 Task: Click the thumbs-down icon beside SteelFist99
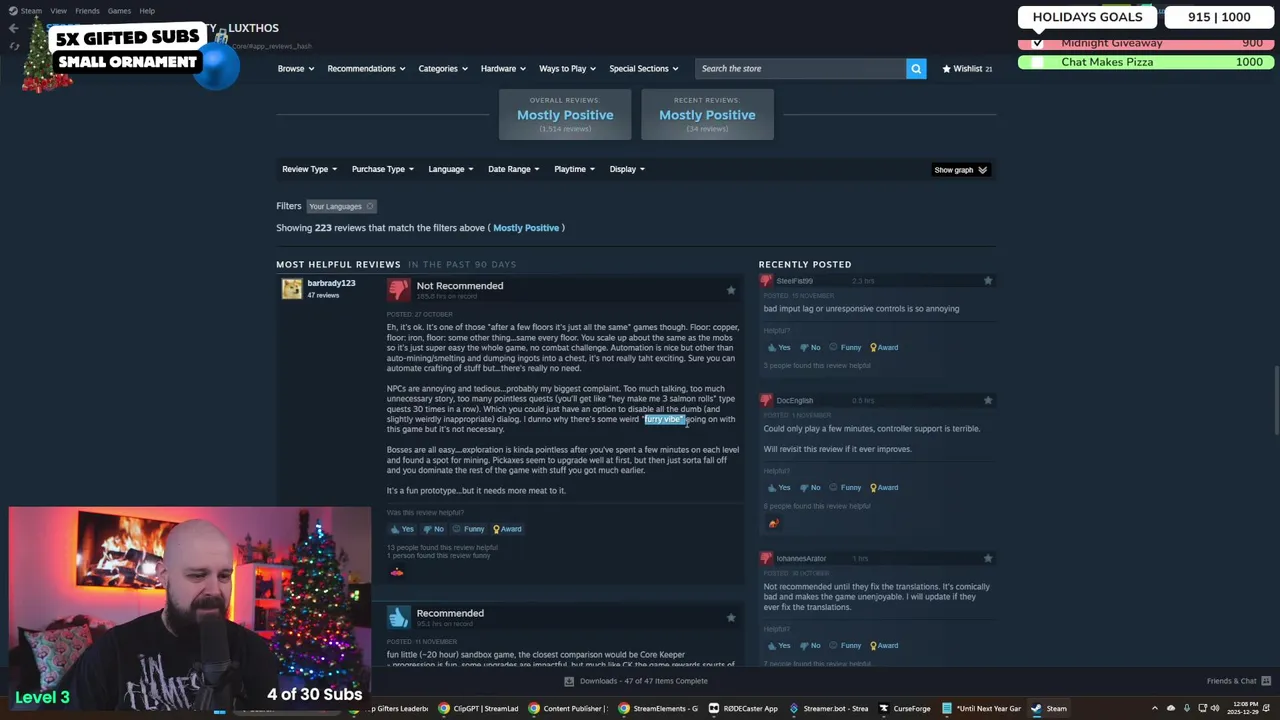(767, 281)
